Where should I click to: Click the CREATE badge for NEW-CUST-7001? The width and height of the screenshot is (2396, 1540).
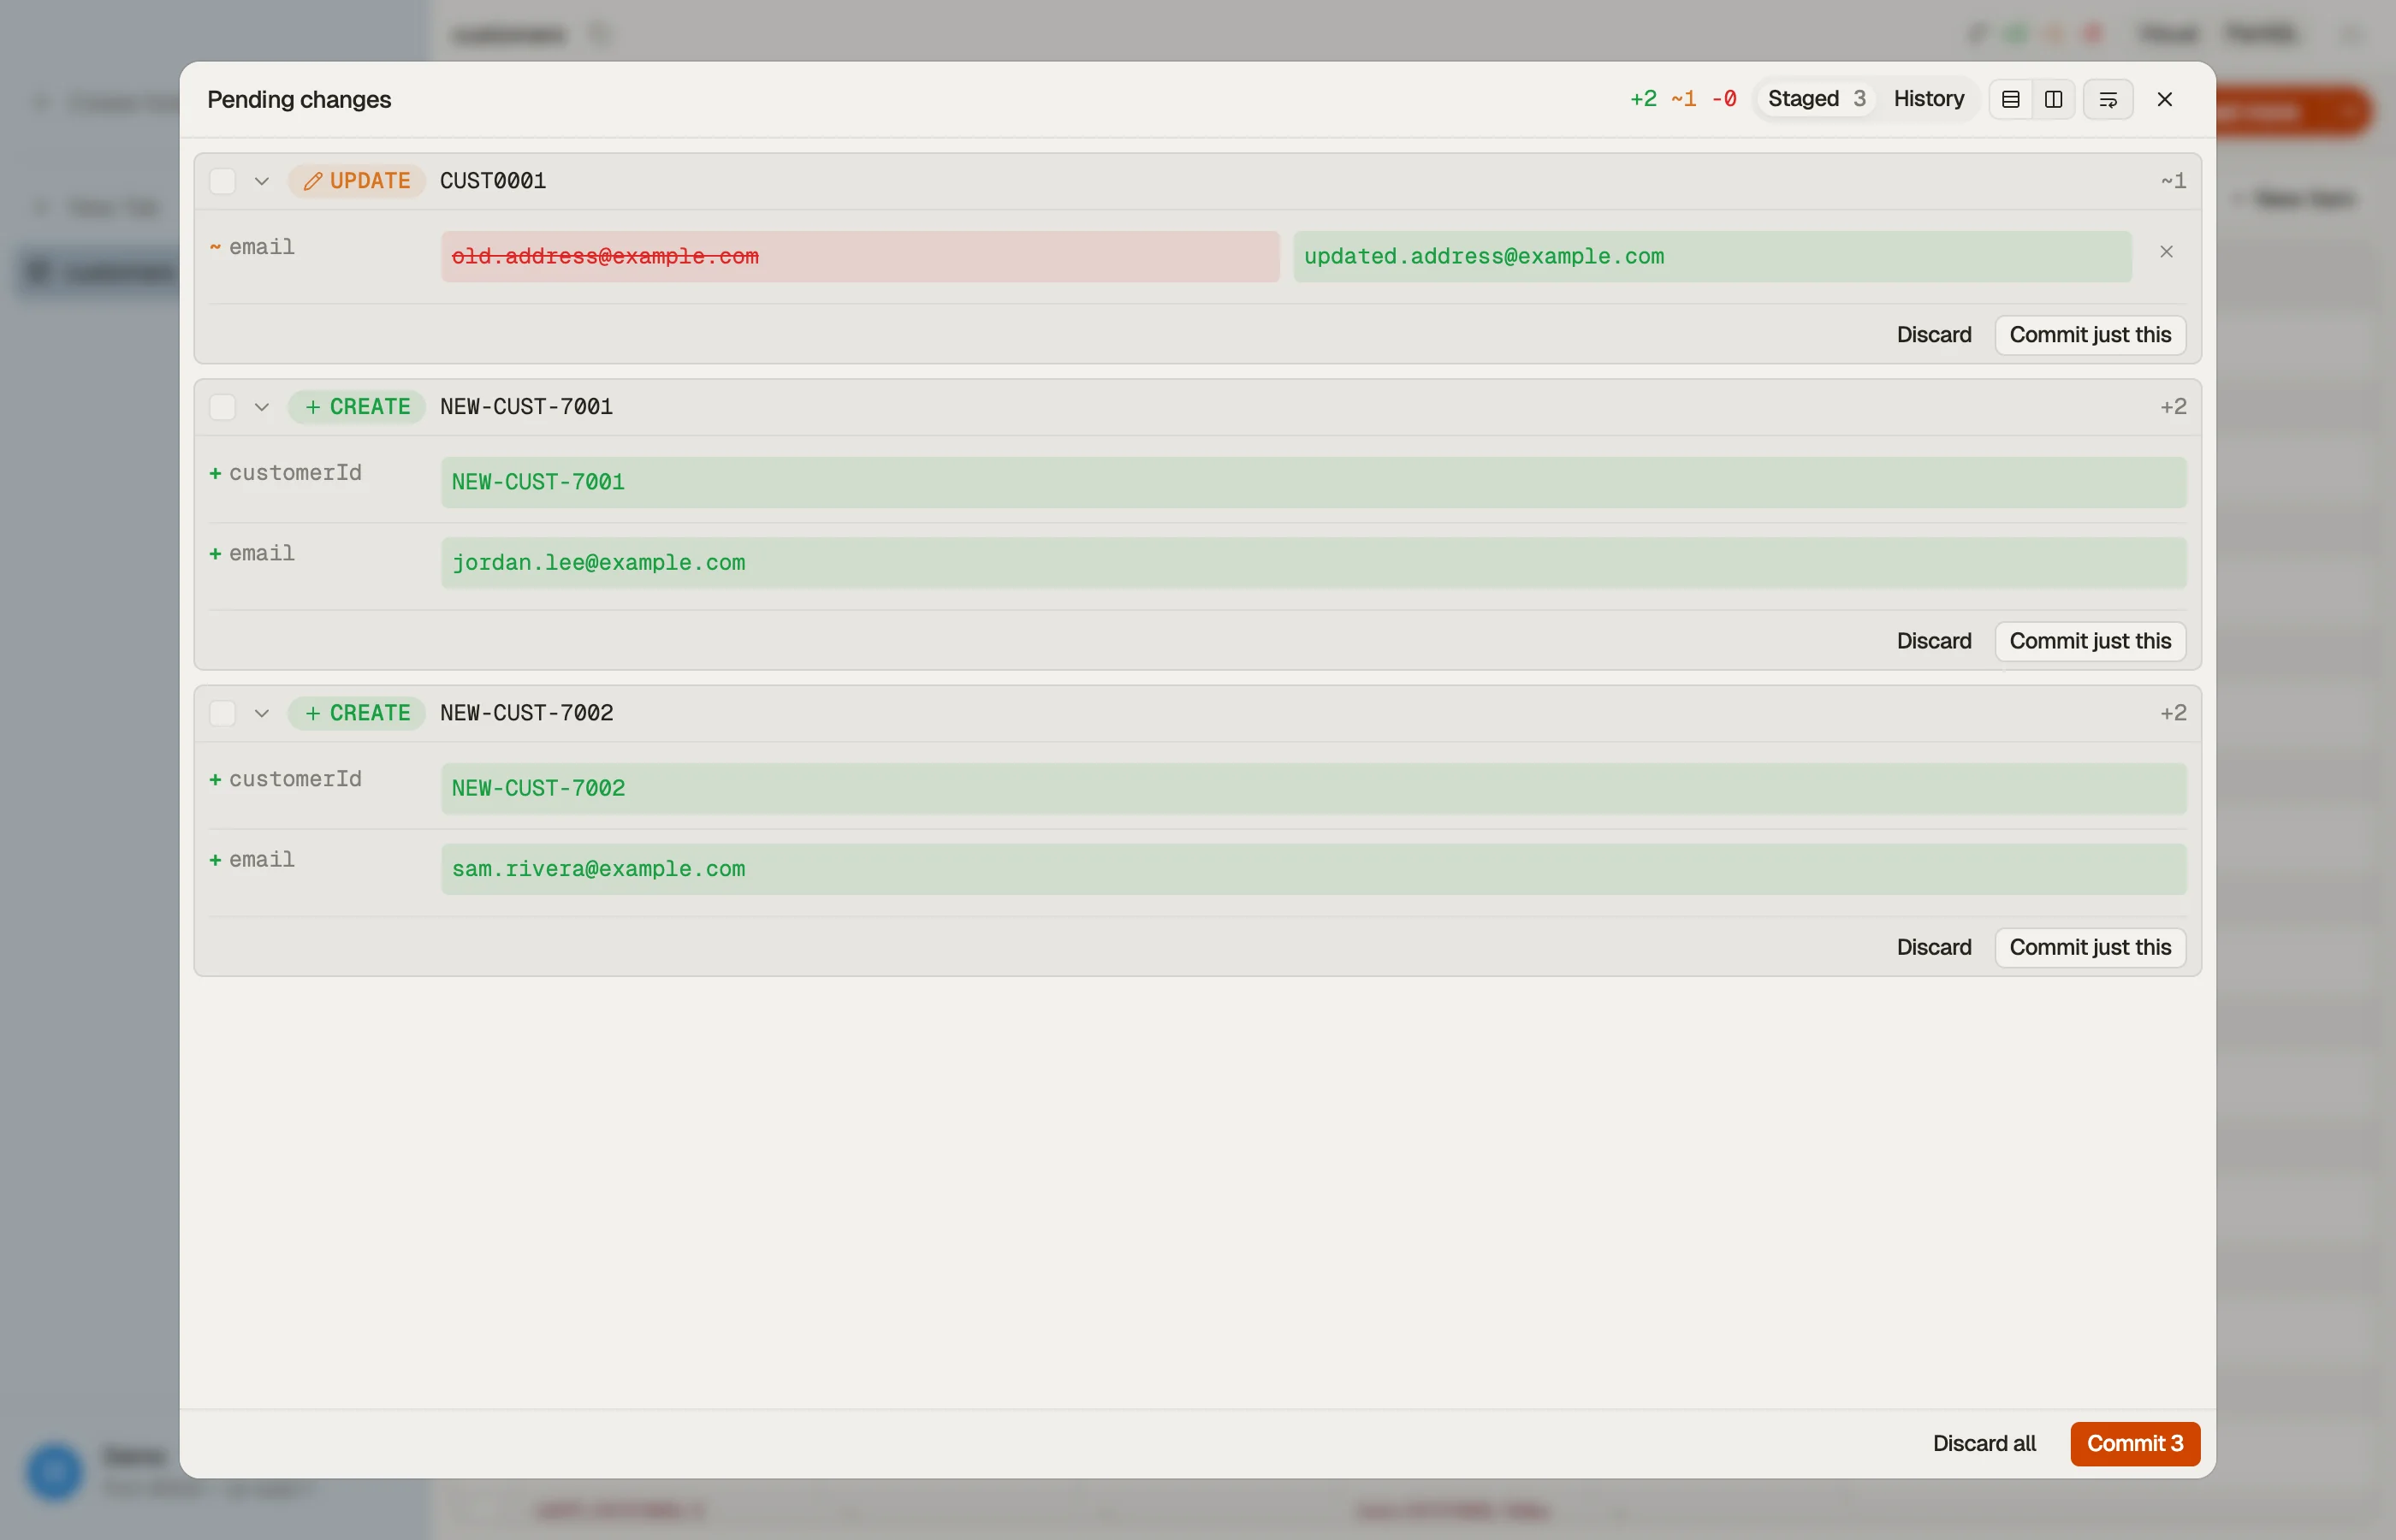(357, 407)
